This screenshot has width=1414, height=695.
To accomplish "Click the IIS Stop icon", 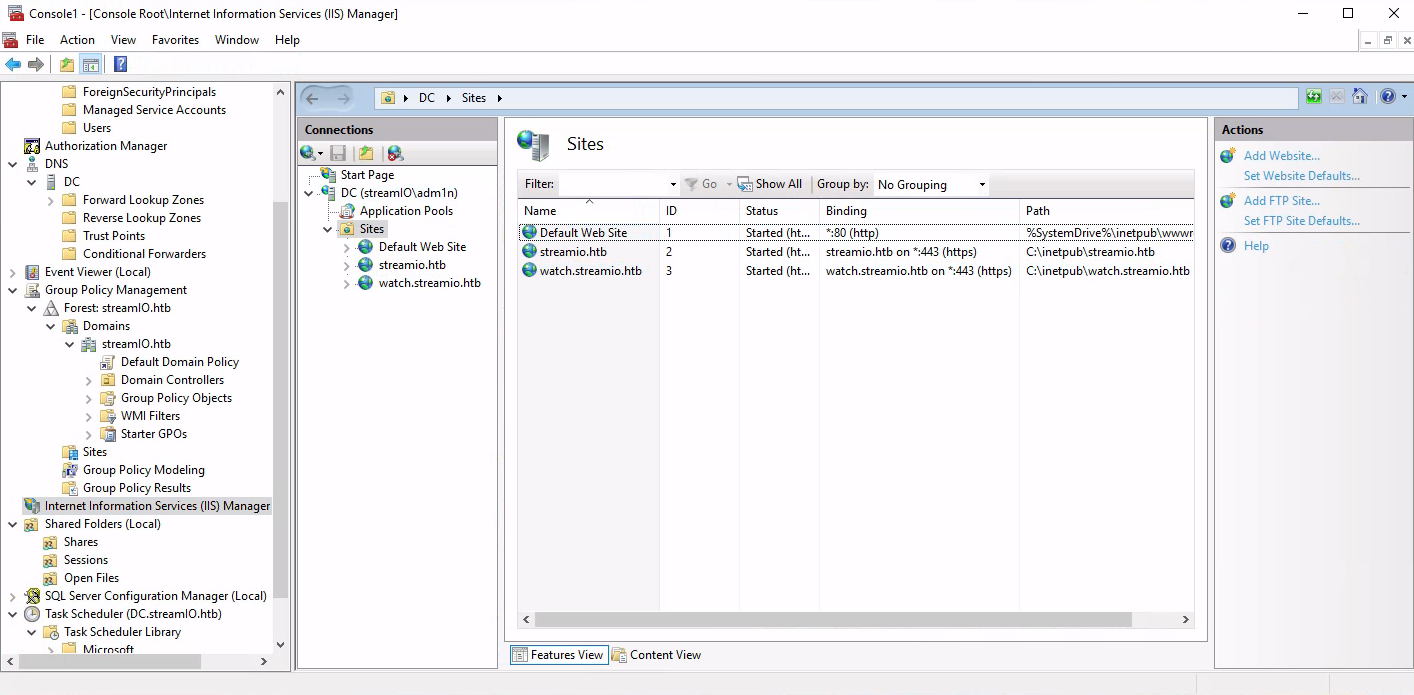I will point(1337,97).
